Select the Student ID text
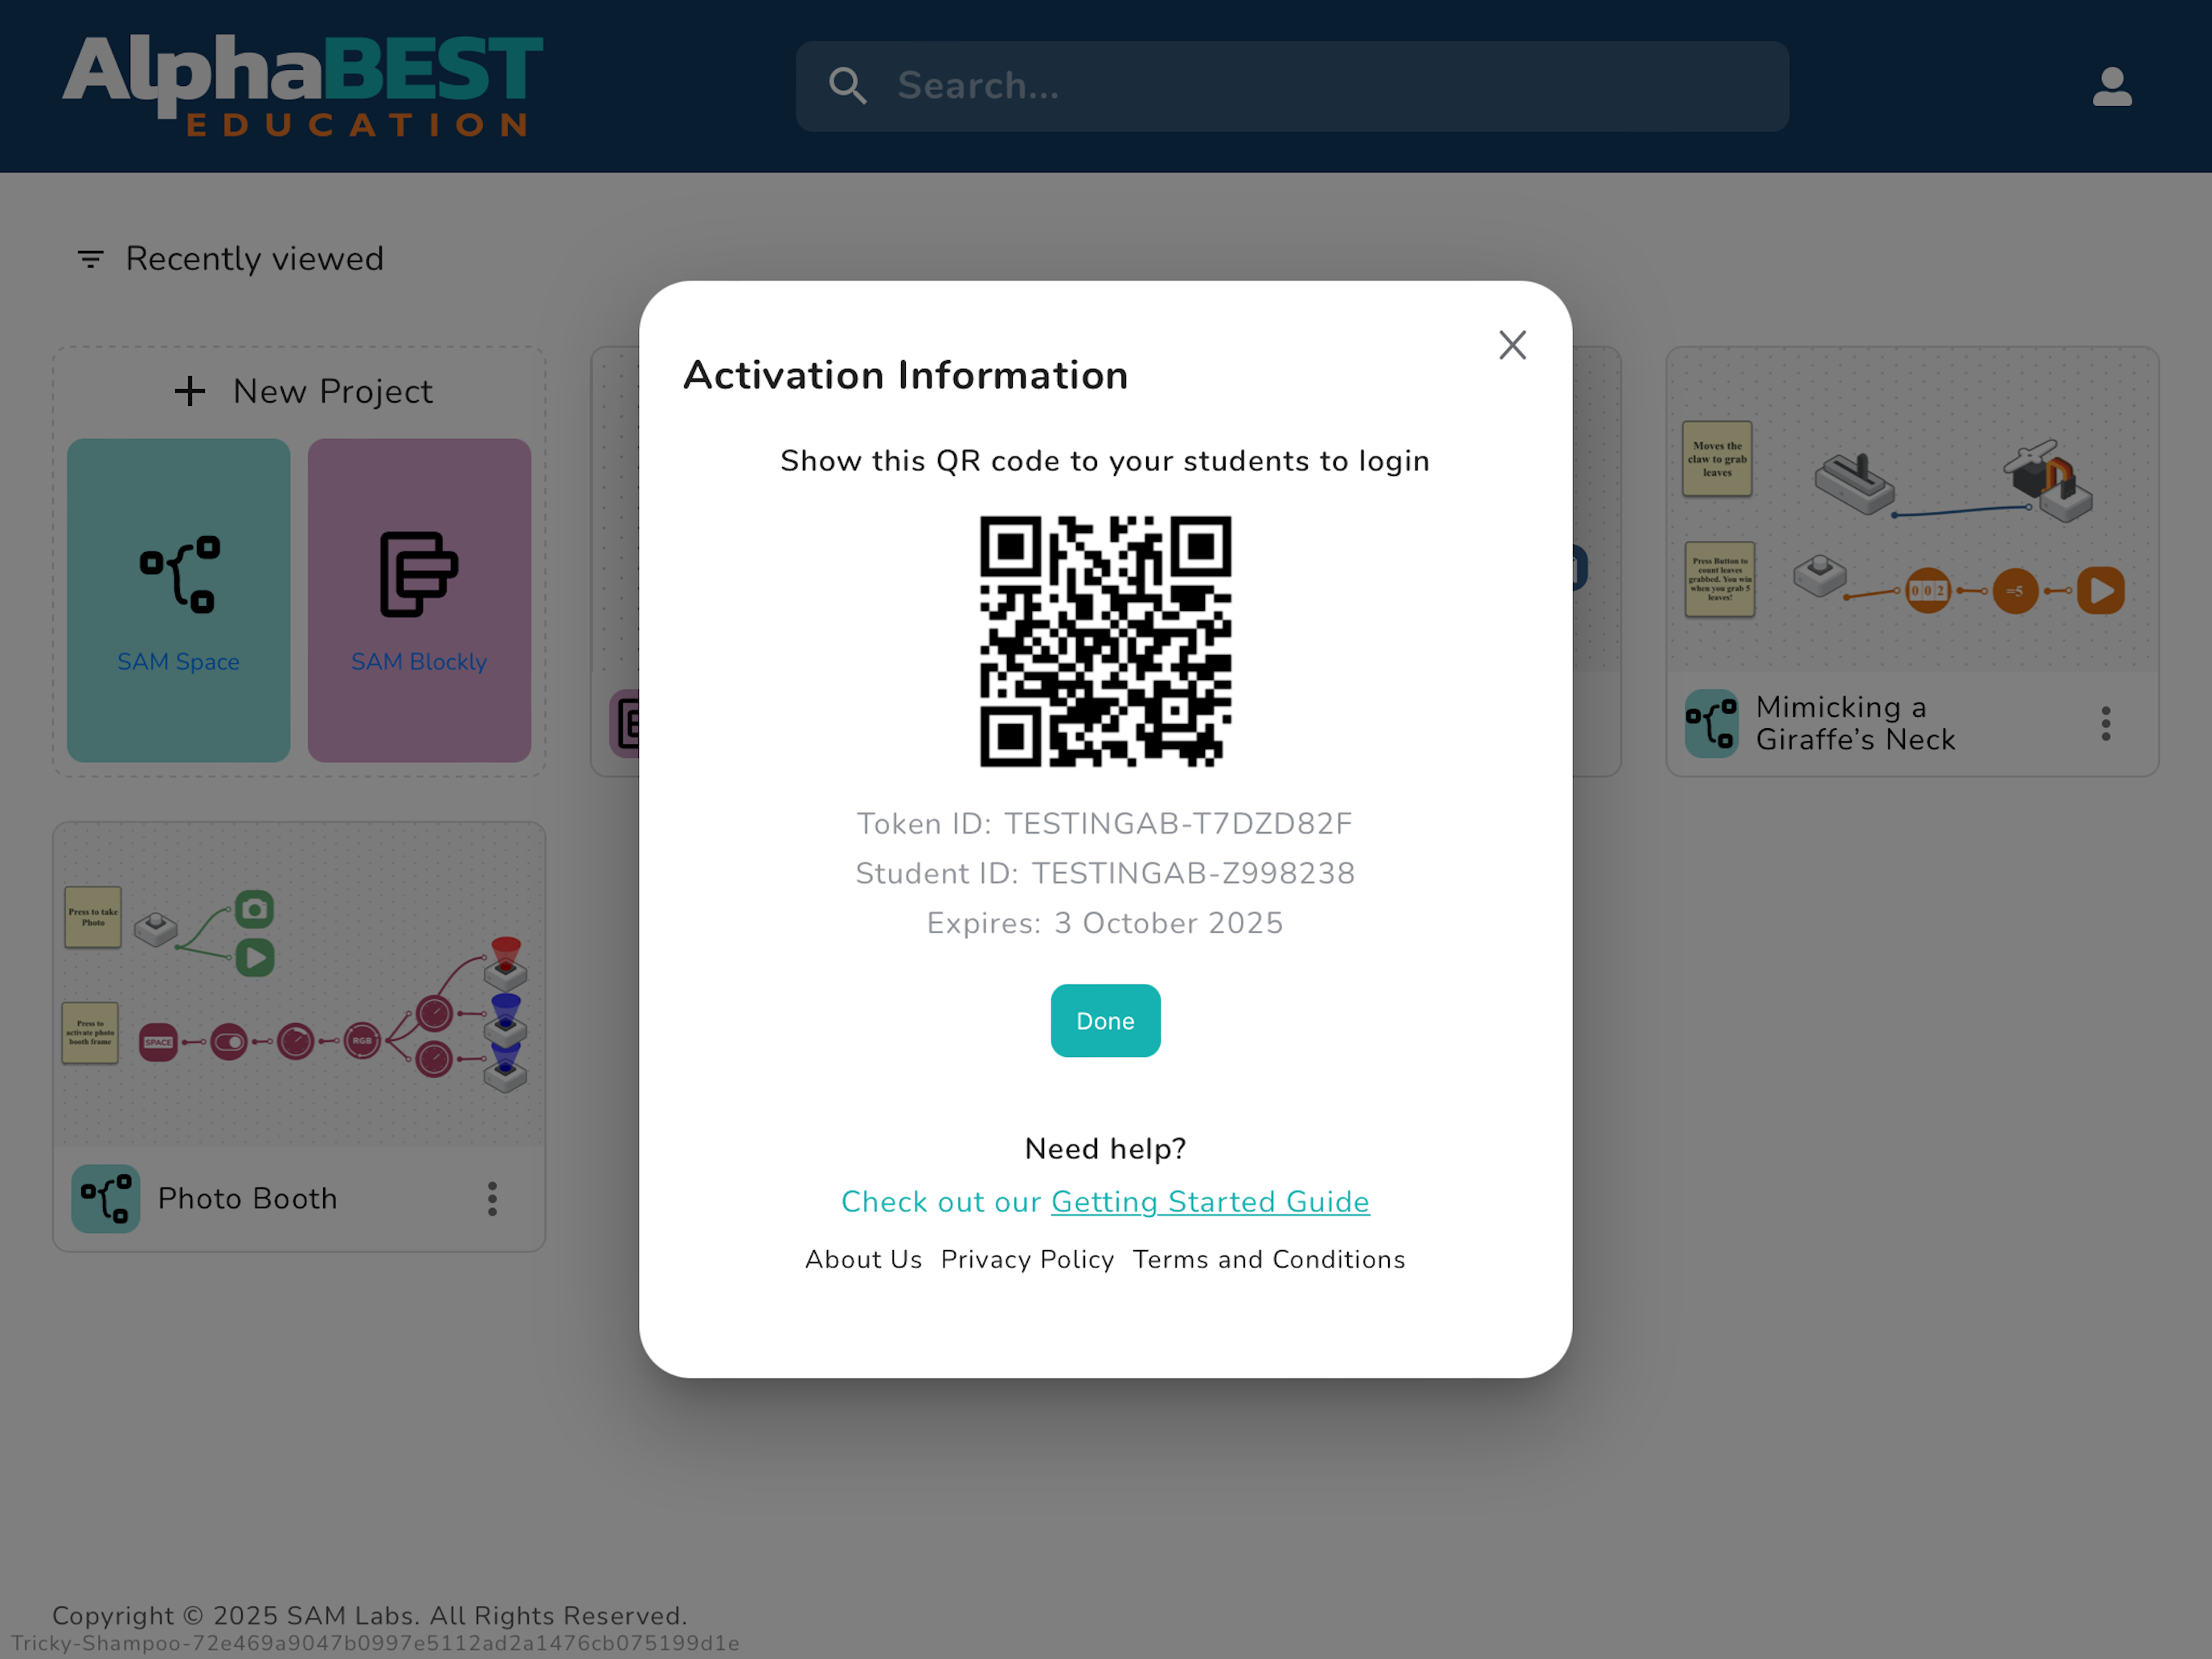 coord(1105,873)
